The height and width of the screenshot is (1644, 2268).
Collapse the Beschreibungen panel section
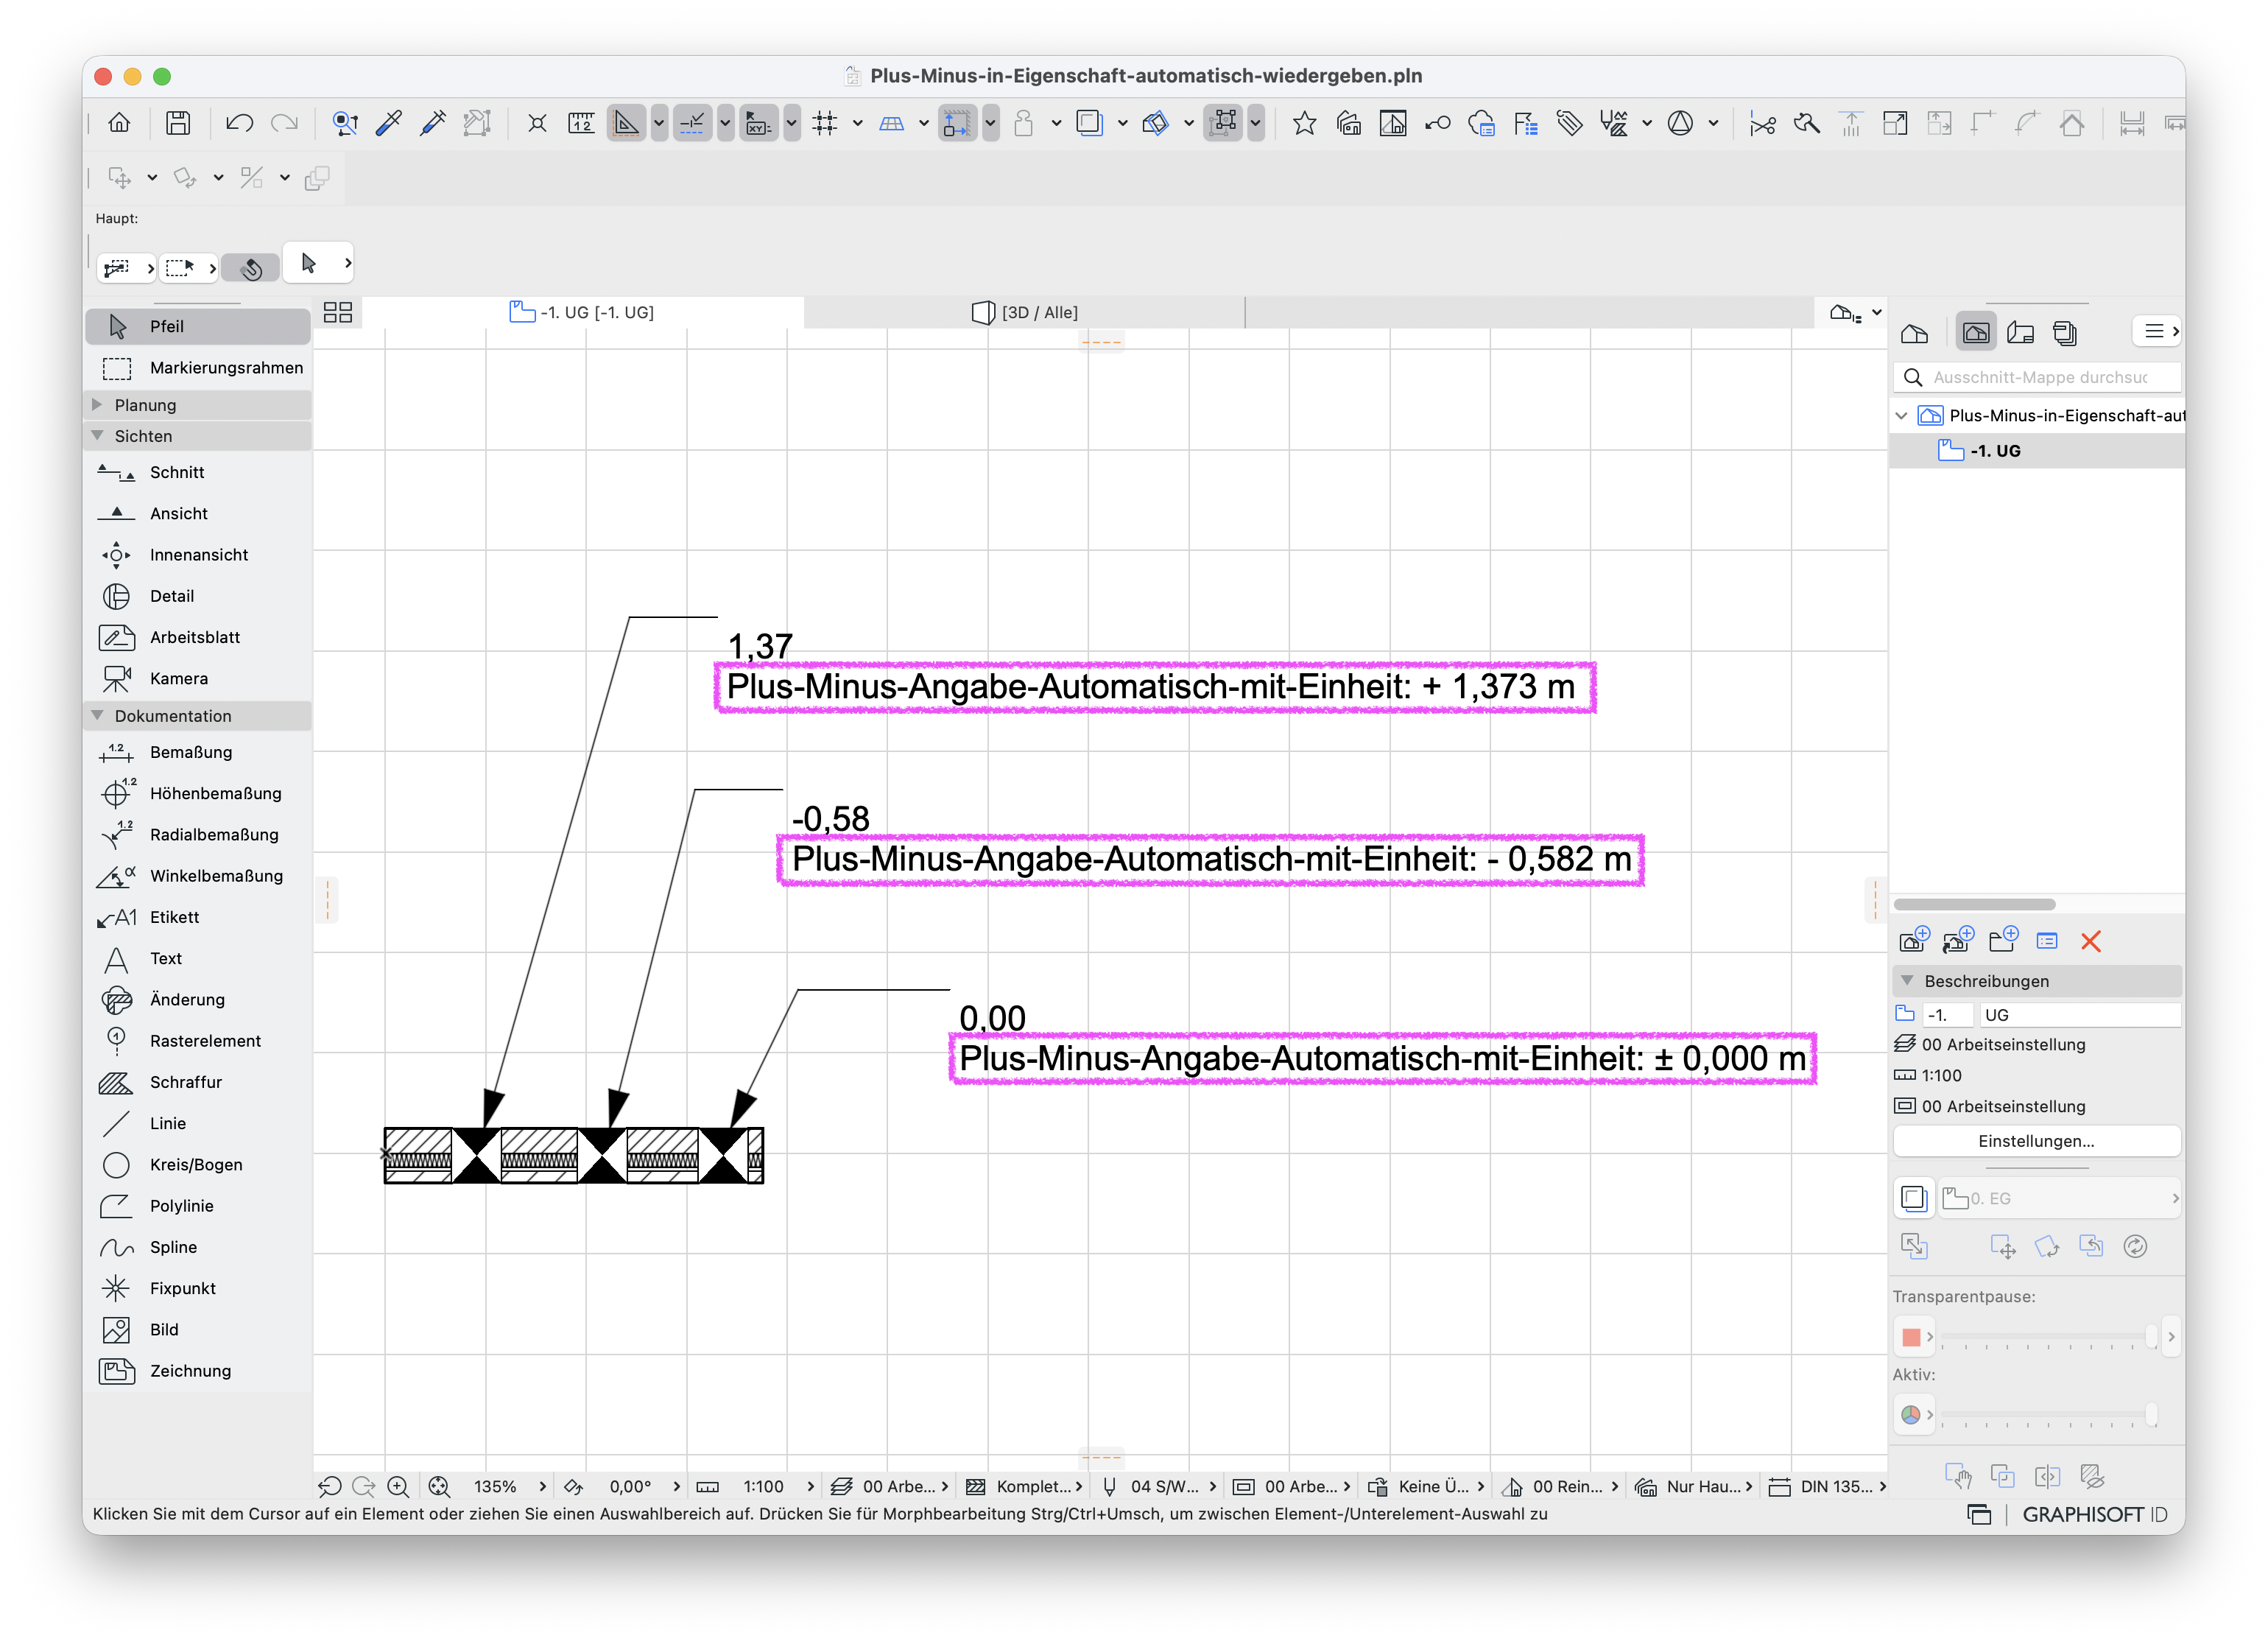tap(1907, 981)
